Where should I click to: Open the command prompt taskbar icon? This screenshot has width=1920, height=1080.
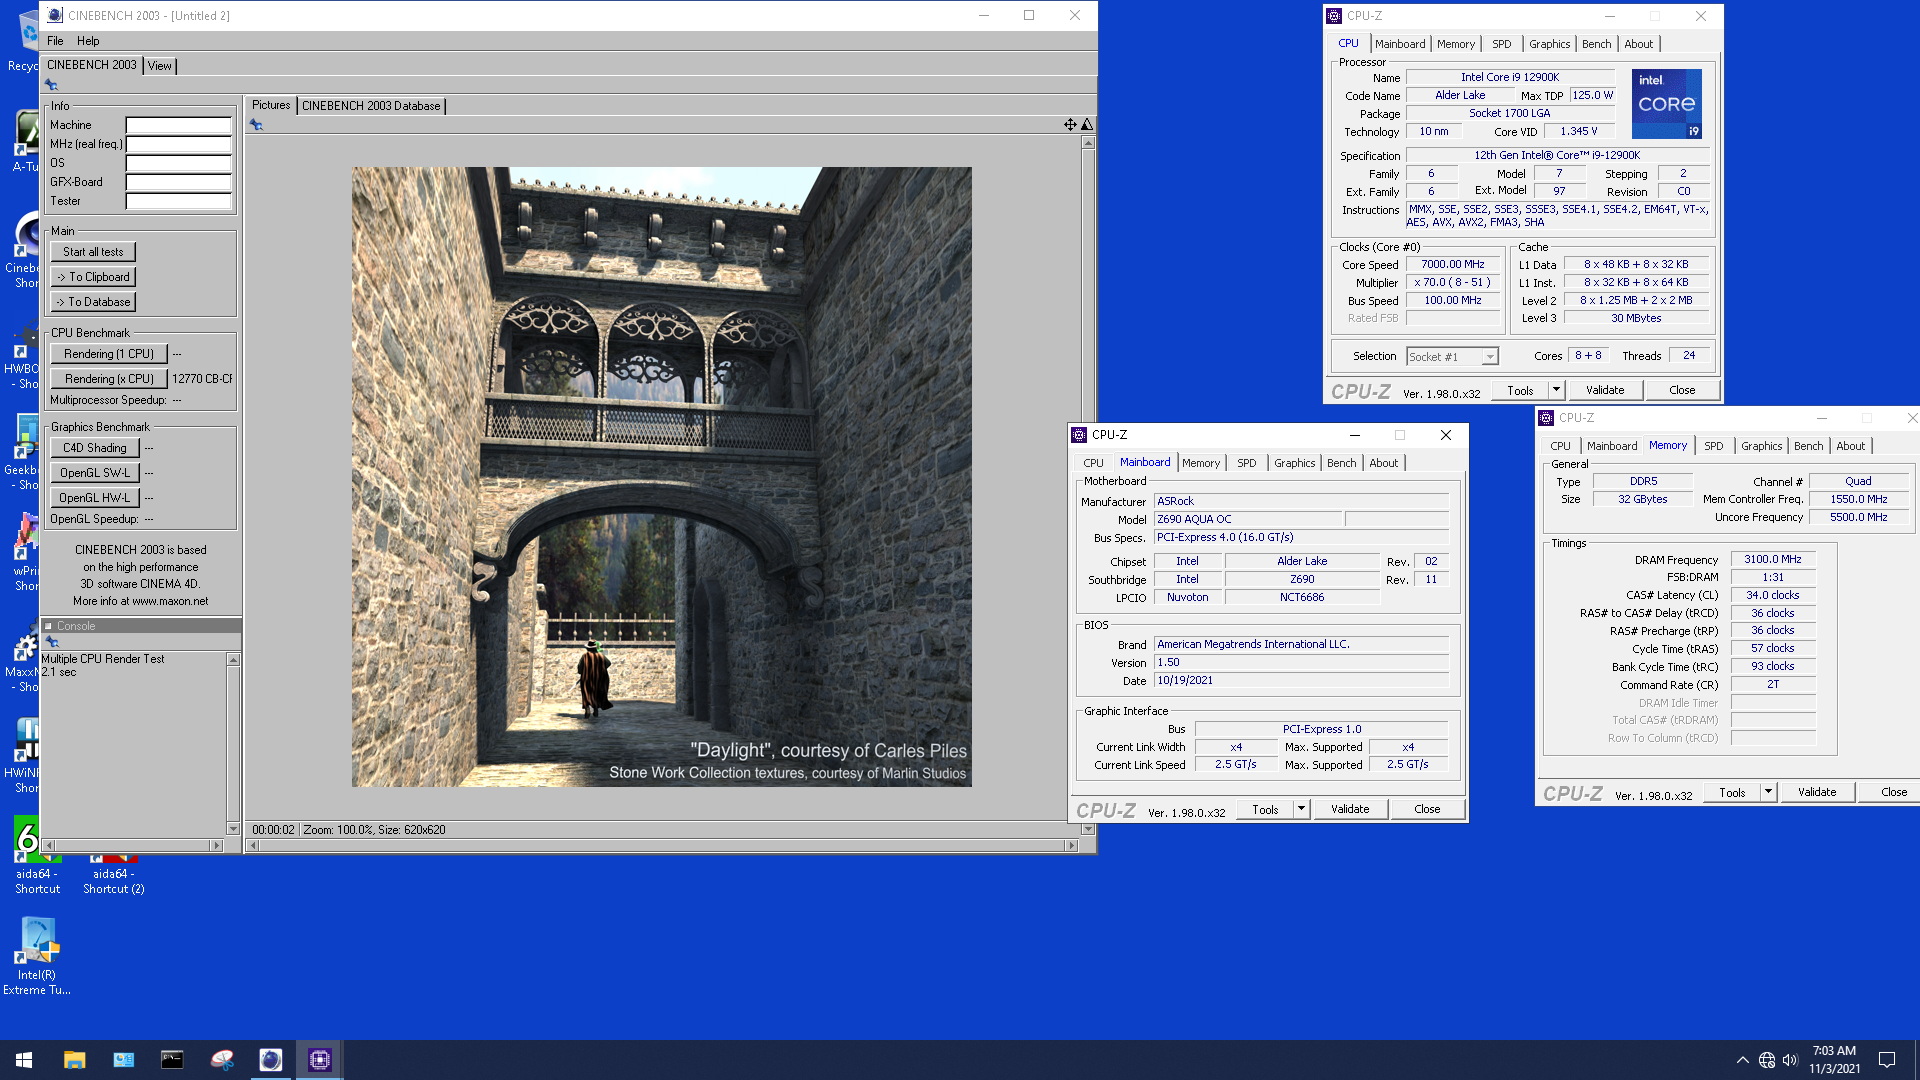[172, 1060]
